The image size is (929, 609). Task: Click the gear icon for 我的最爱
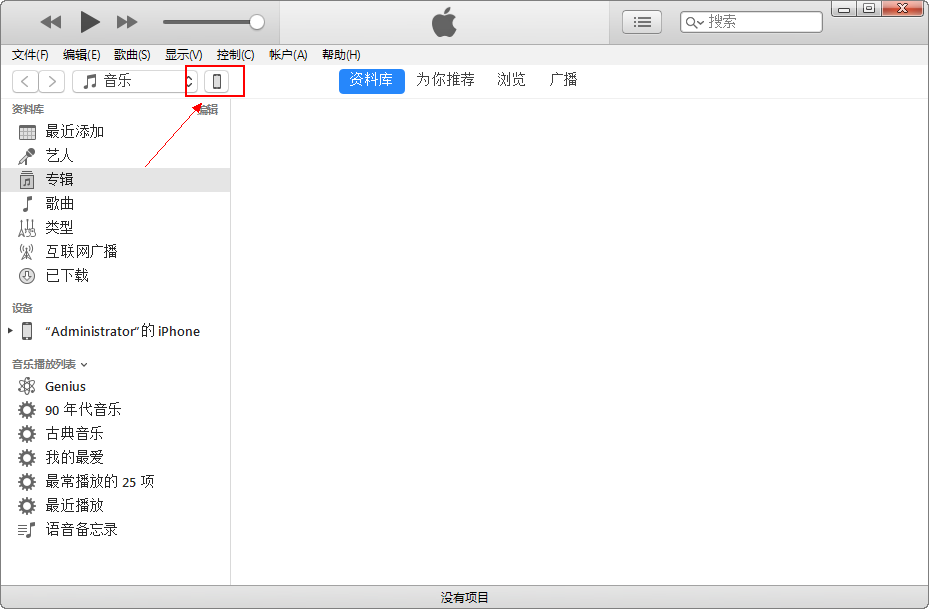27,458
